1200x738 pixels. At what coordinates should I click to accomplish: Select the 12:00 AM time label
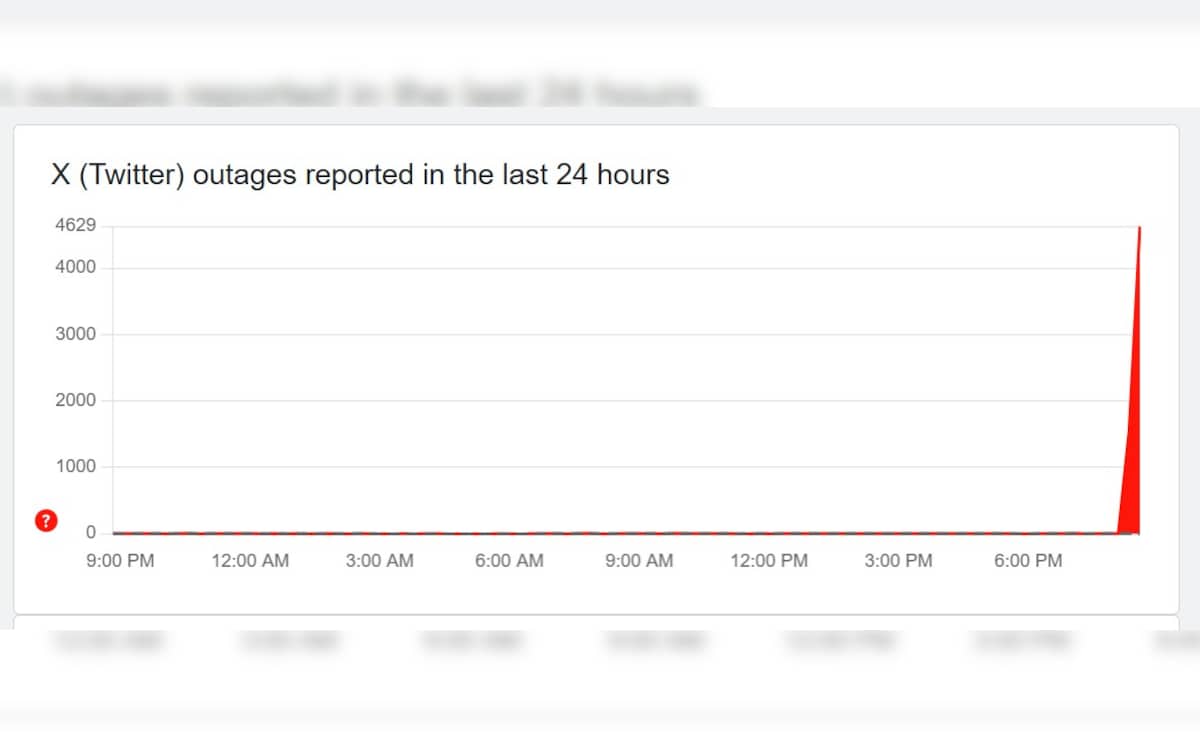tap(250, 561)
